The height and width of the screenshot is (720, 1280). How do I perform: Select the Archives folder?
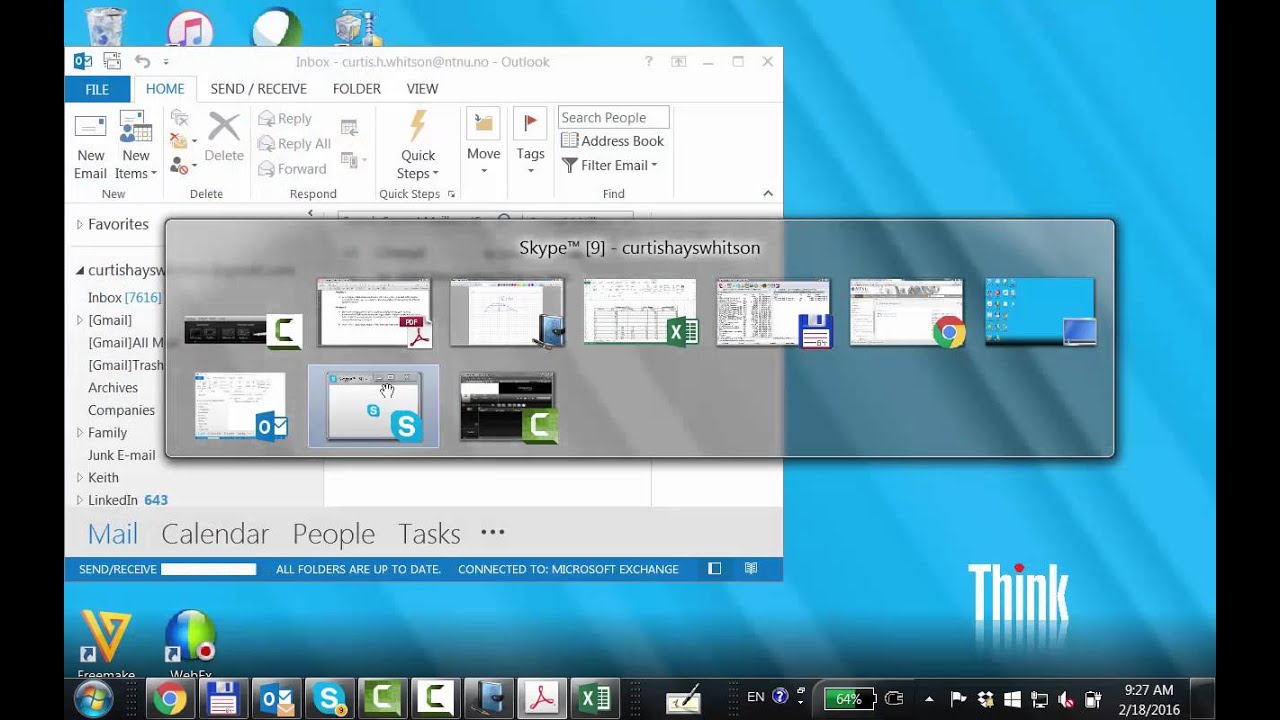[x=113, y=388]
